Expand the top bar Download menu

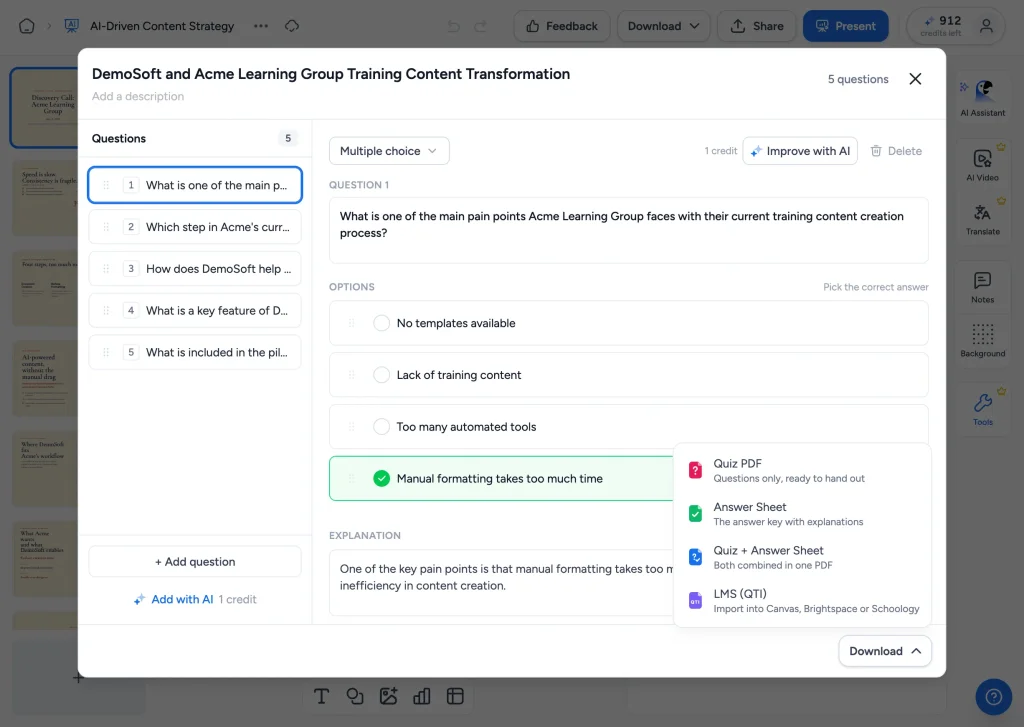pyautogui.click(x=664, y=26)
